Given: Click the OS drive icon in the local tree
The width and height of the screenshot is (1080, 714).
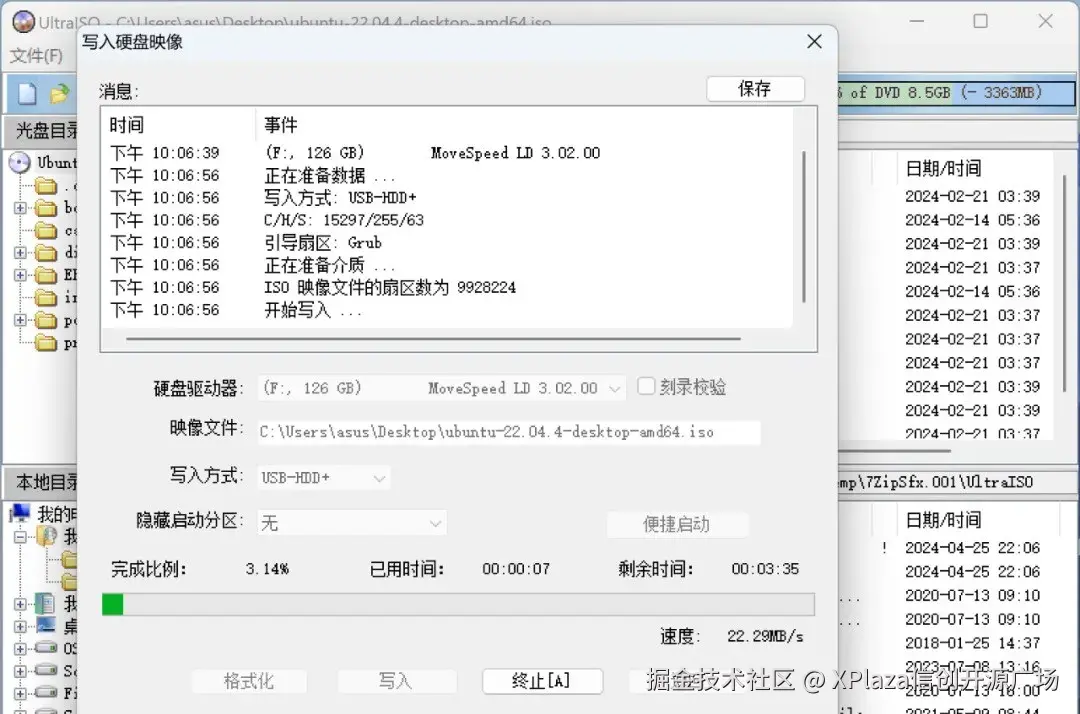Looking at the screenshot, I should 45,646.
